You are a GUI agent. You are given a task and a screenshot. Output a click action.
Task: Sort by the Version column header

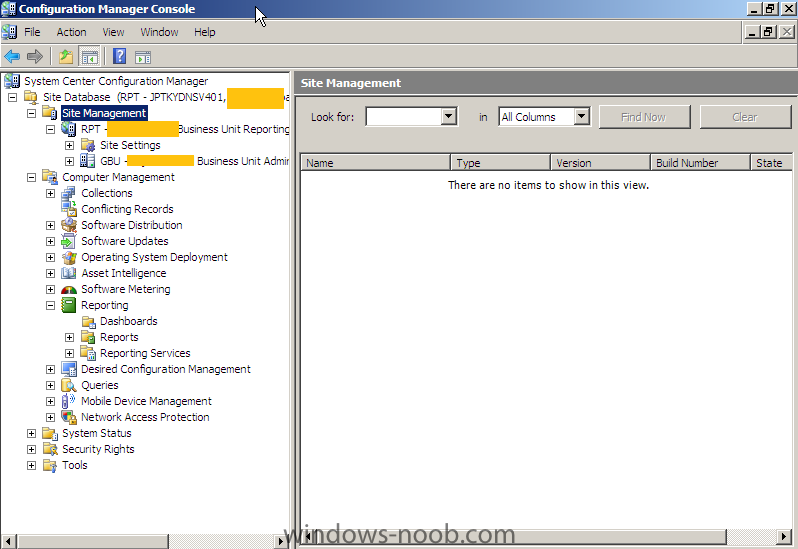[x=601, y=163]
